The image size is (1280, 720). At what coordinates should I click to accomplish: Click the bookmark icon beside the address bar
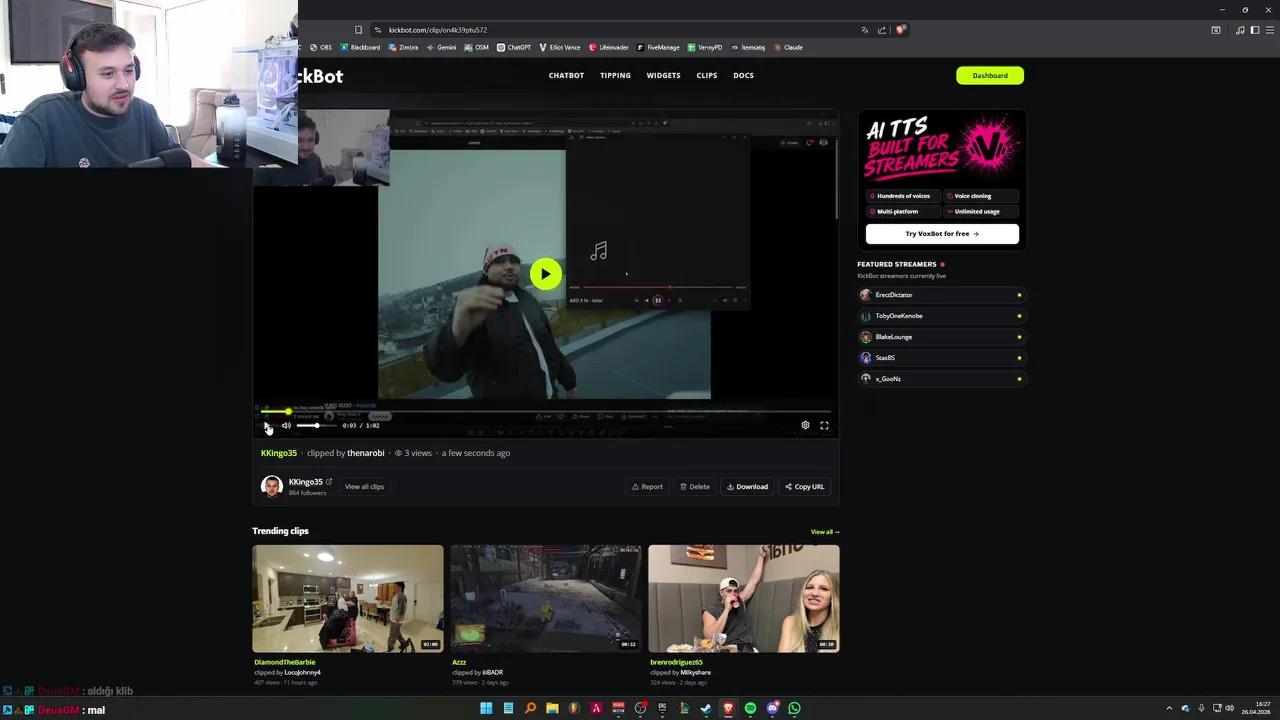(x=358, y=30)
